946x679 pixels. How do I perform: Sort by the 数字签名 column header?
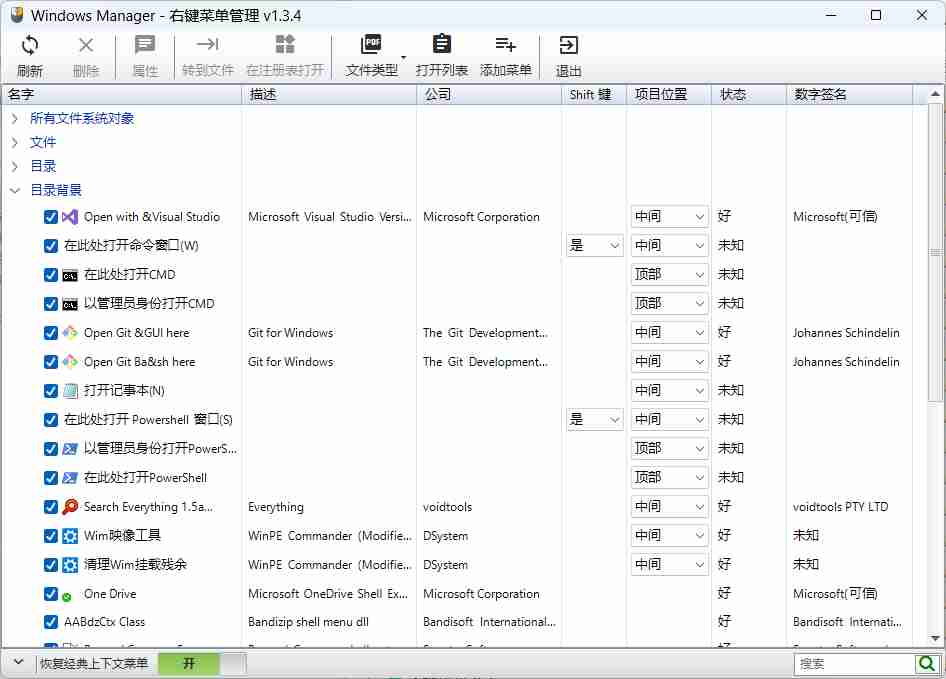point(849,94)
